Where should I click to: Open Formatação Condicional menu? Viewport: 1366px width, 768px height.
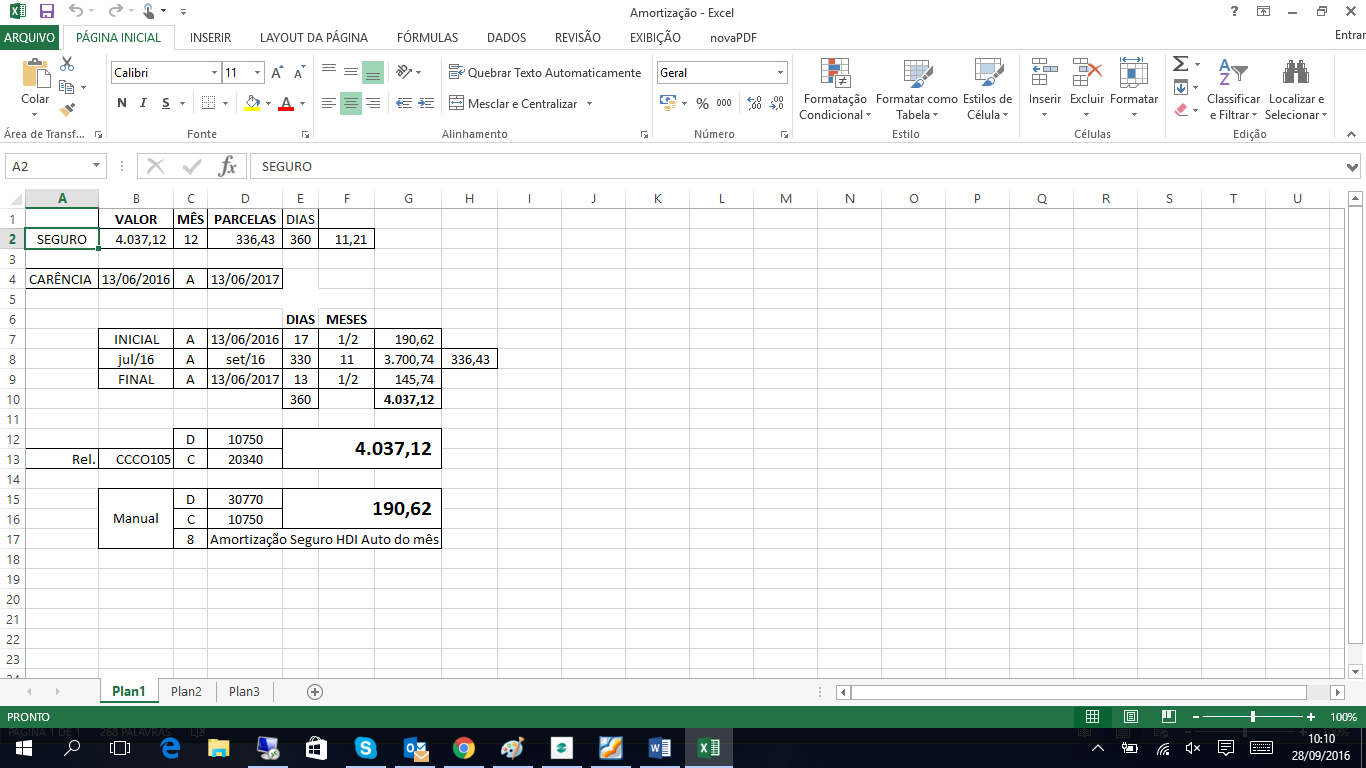coord(835,89)
